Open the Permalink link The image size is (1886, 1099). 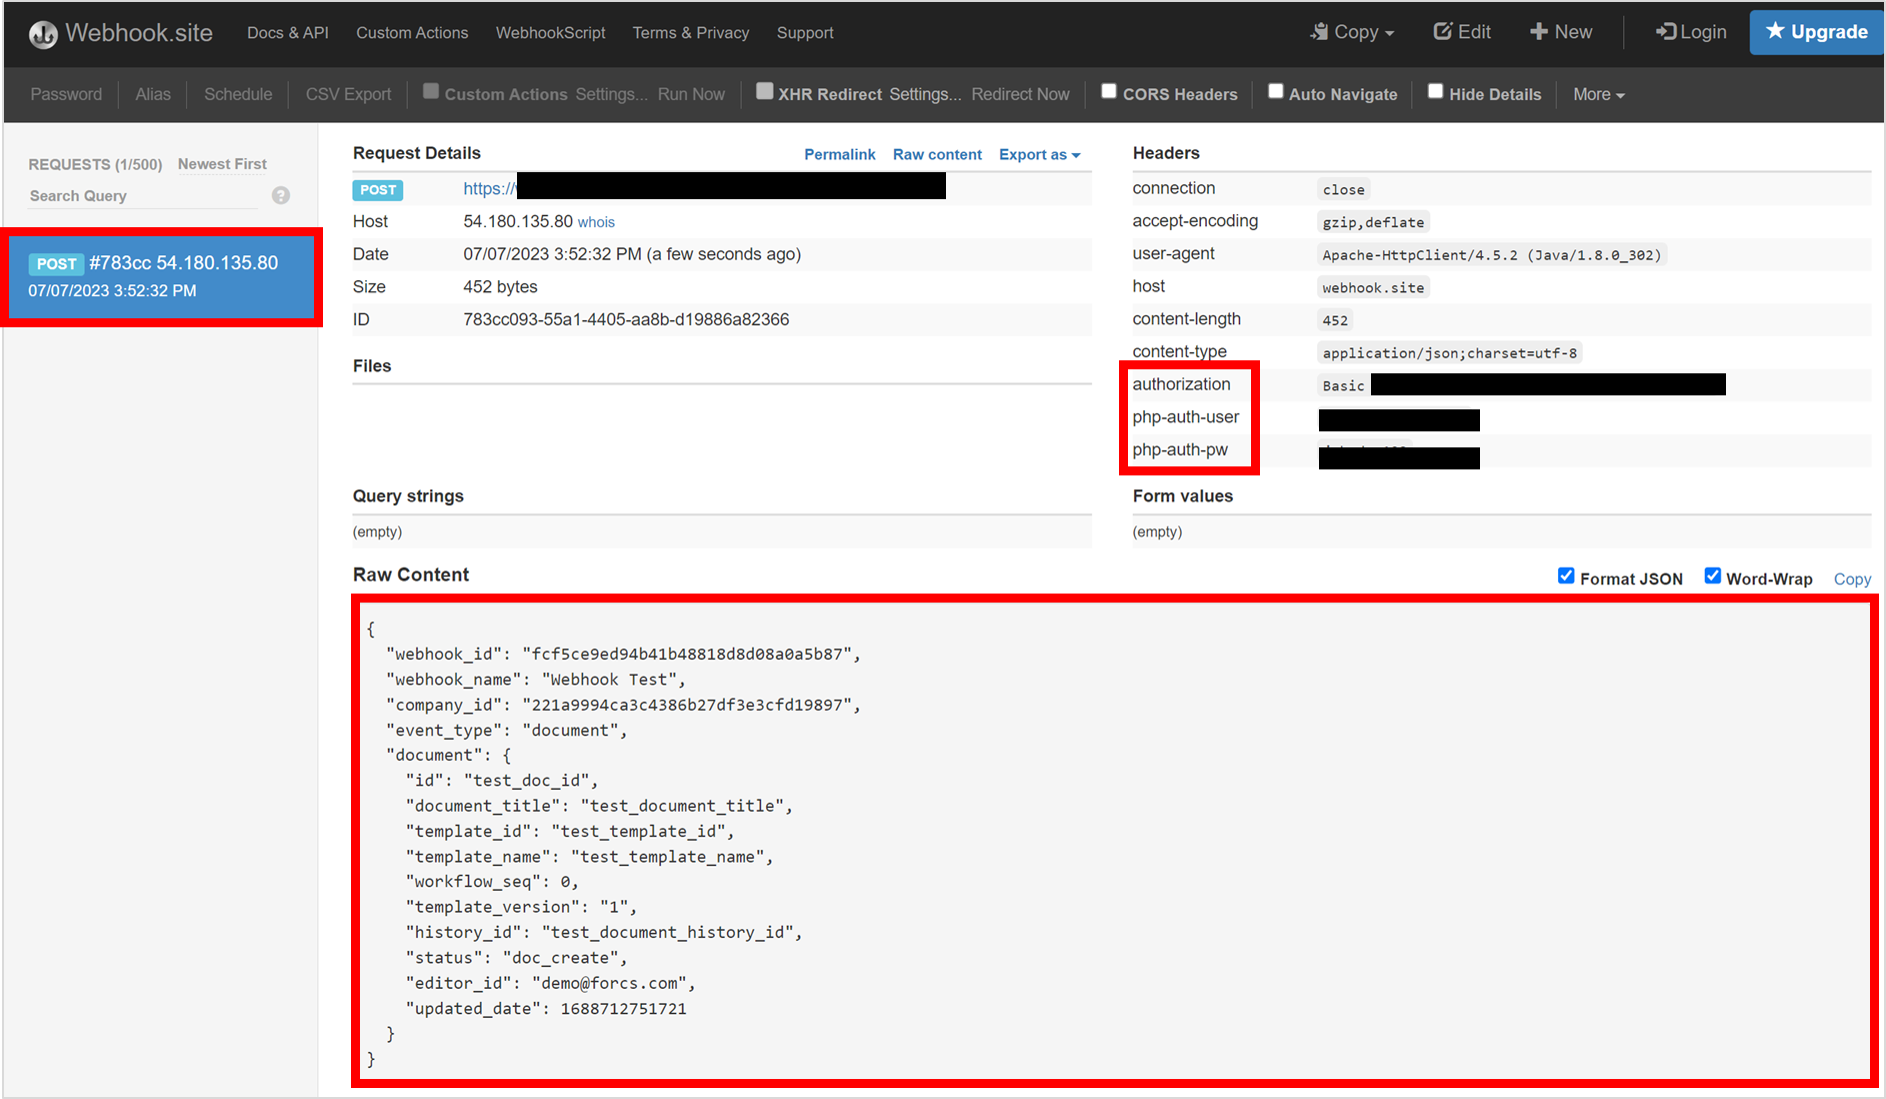(x=839, y=154)
